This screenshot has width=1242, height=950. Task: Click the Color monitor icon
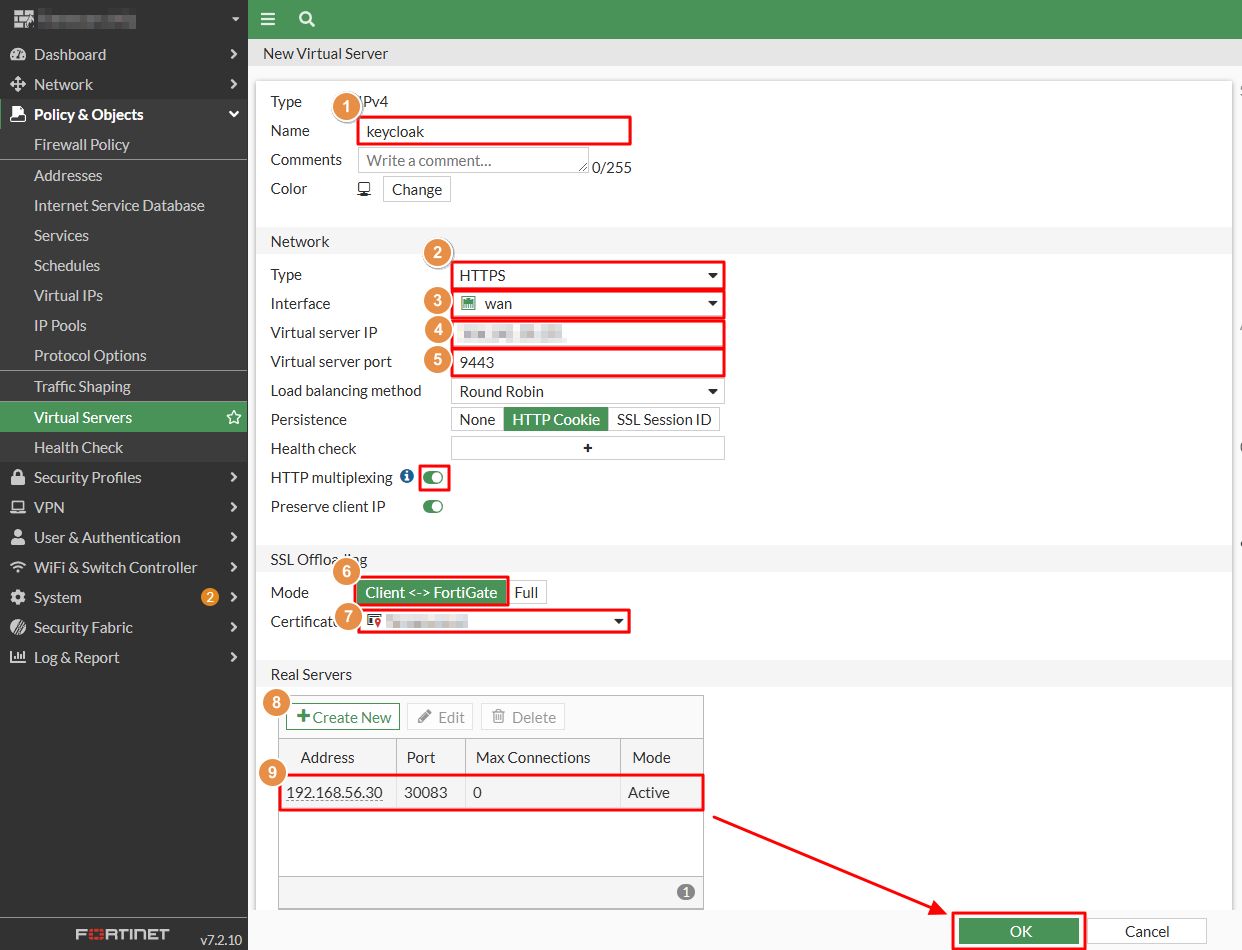[365, 189]
